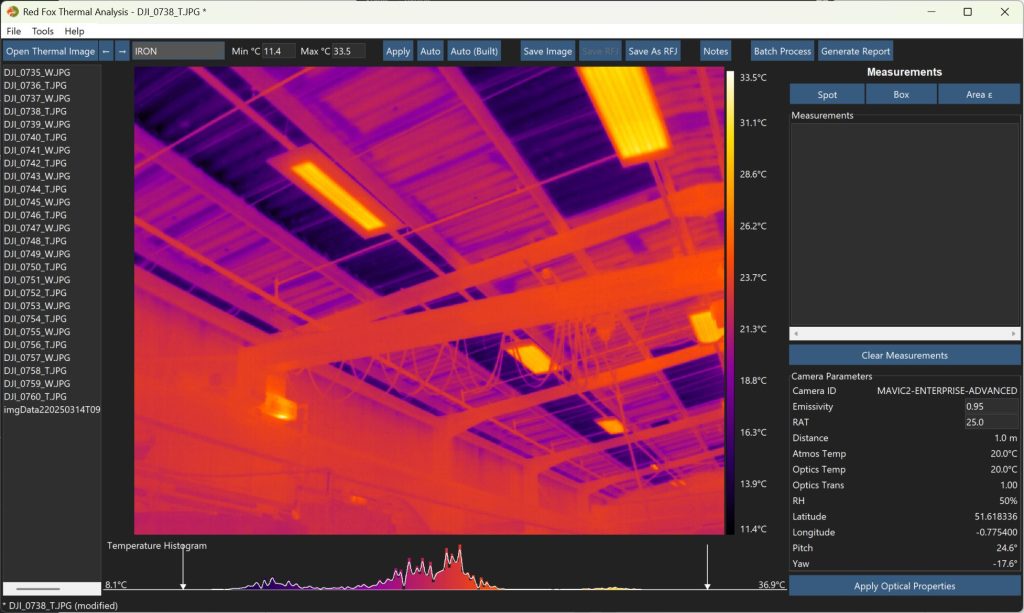Select file DJI_0754_T.JPG

(x=35, y=319)
